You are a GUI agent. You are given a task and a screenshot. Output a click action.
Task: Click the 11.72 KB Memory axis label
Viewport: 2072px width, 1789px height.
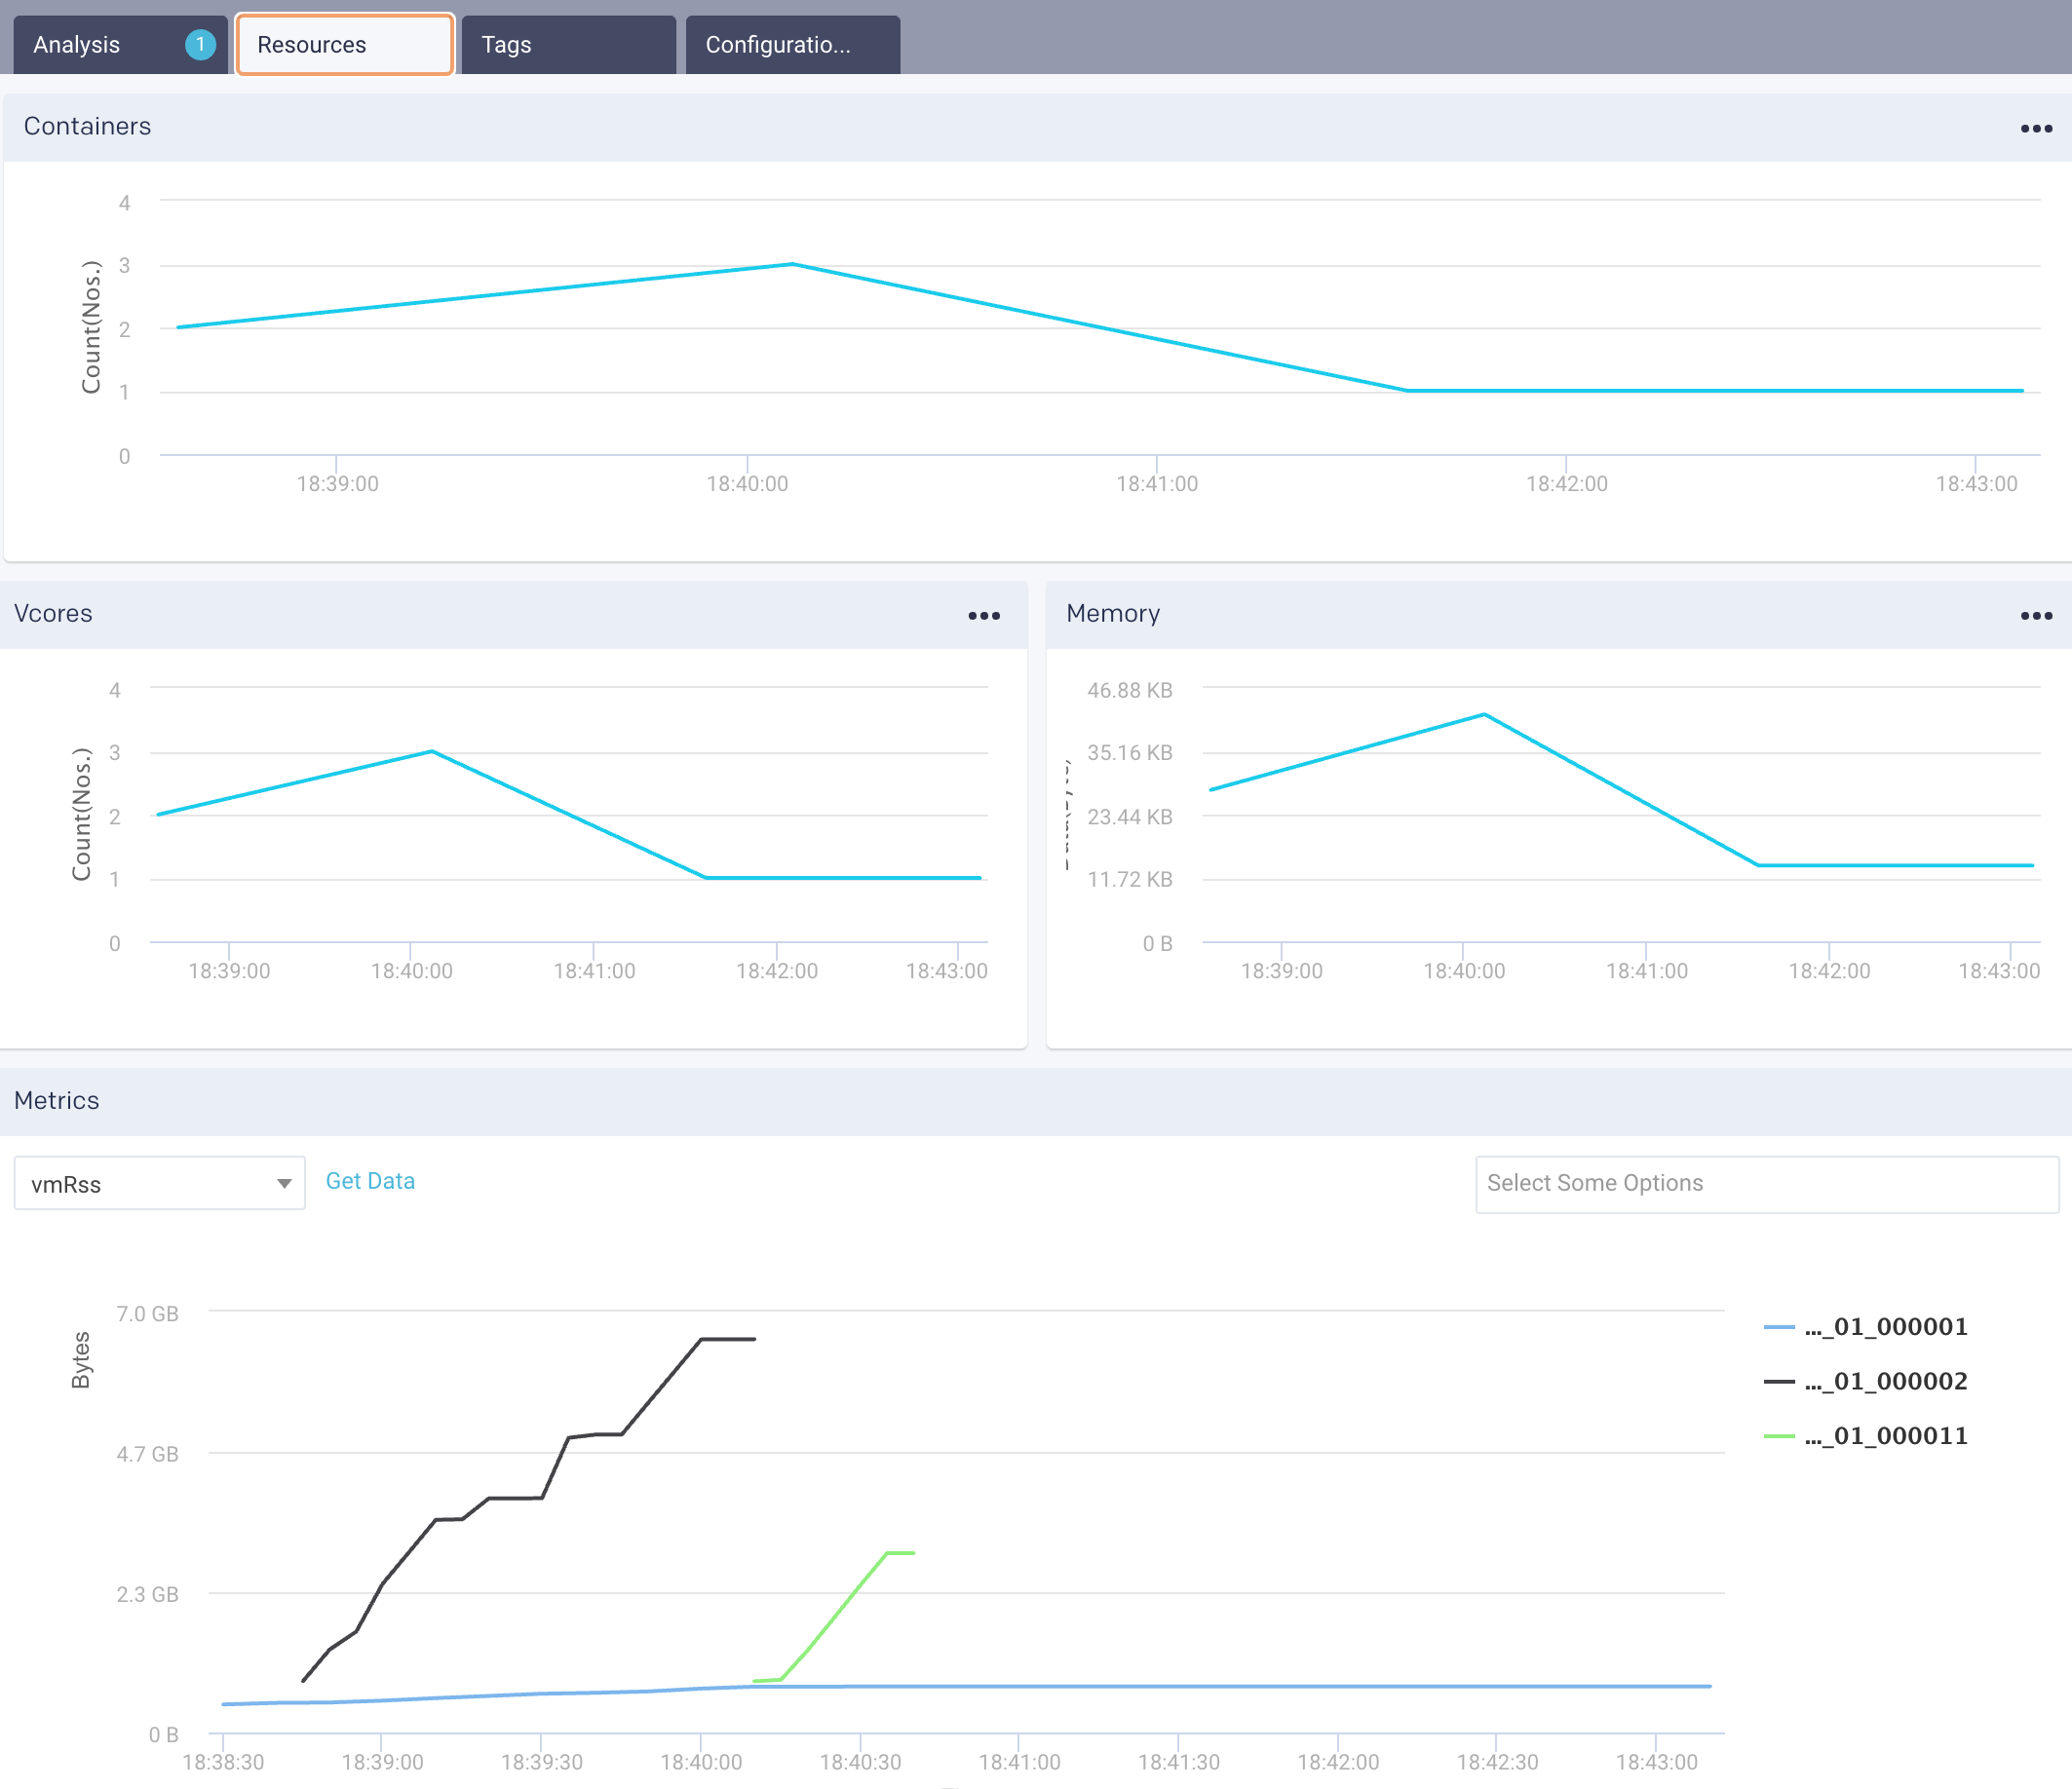(1130, 879)
